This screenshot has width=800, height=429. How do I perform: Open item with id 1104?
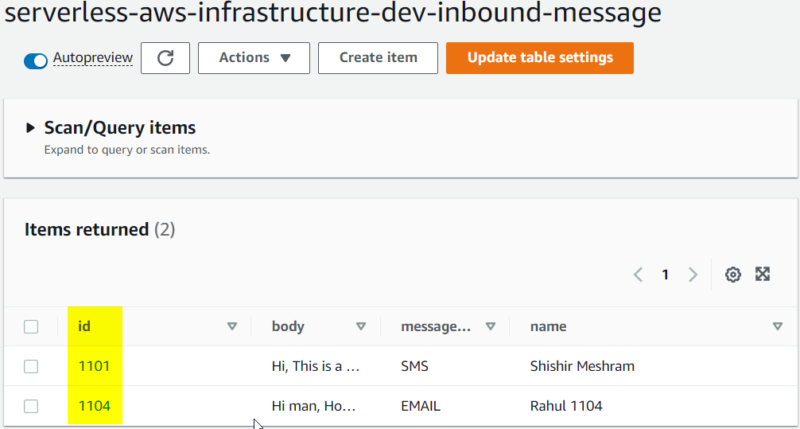94,406
